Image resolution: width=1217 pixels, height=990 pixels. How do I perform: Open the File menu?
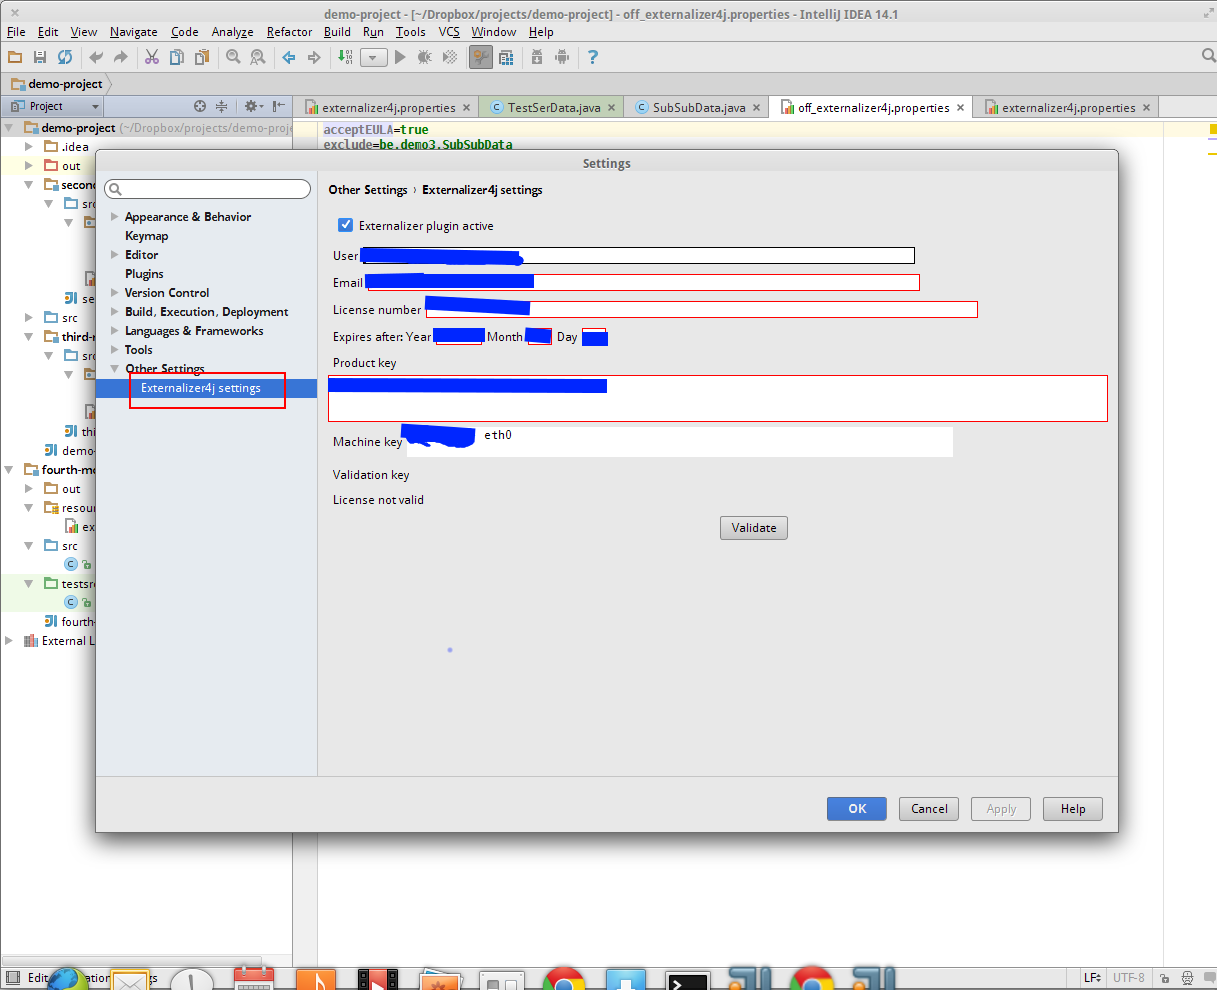point(16,32)
